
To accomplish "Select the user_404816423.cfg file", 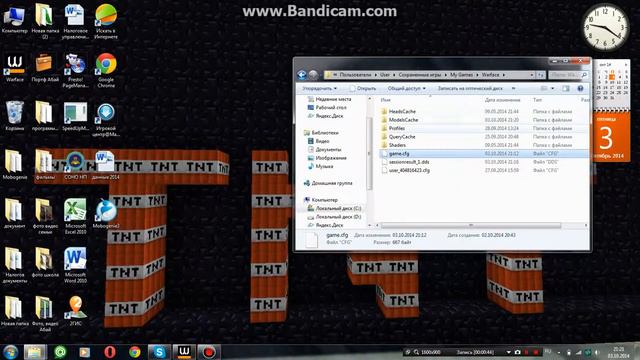I will (x=484, y=170).
